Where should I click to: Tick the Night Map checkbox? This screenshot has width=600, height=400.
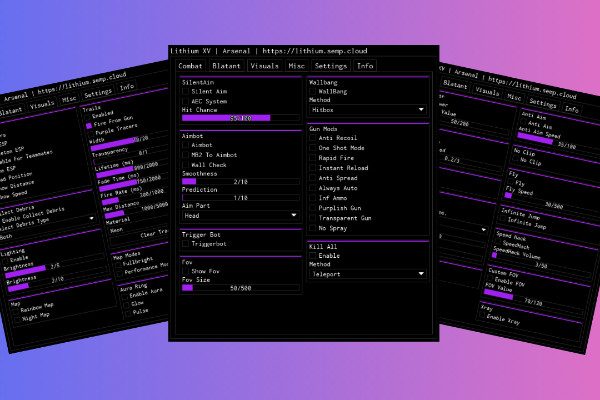pyautogui.click(x=18, y=320)
